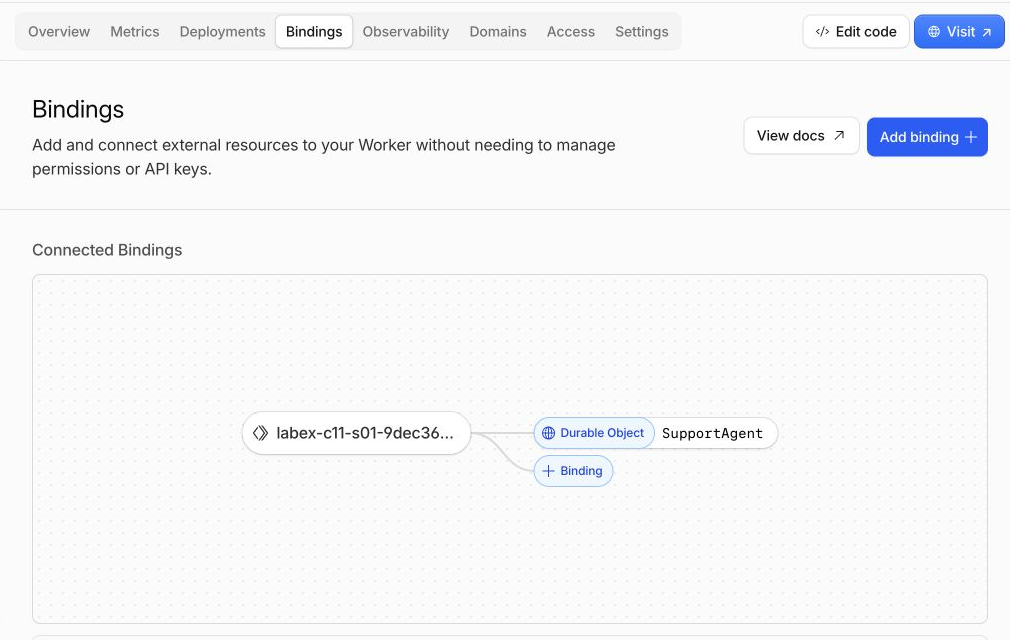This screenshot has height=640, width=1010.
Task: Click the Bindings description paragraph text
Action: coord(323,157)
